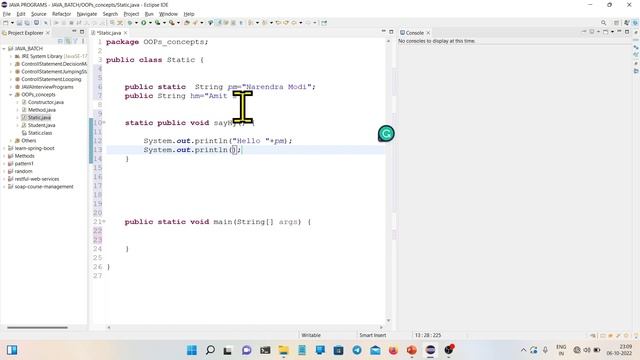Collapse the JAVA_BATCH project
Viewport: 640px width, 360px height.
tap(4, 49)
